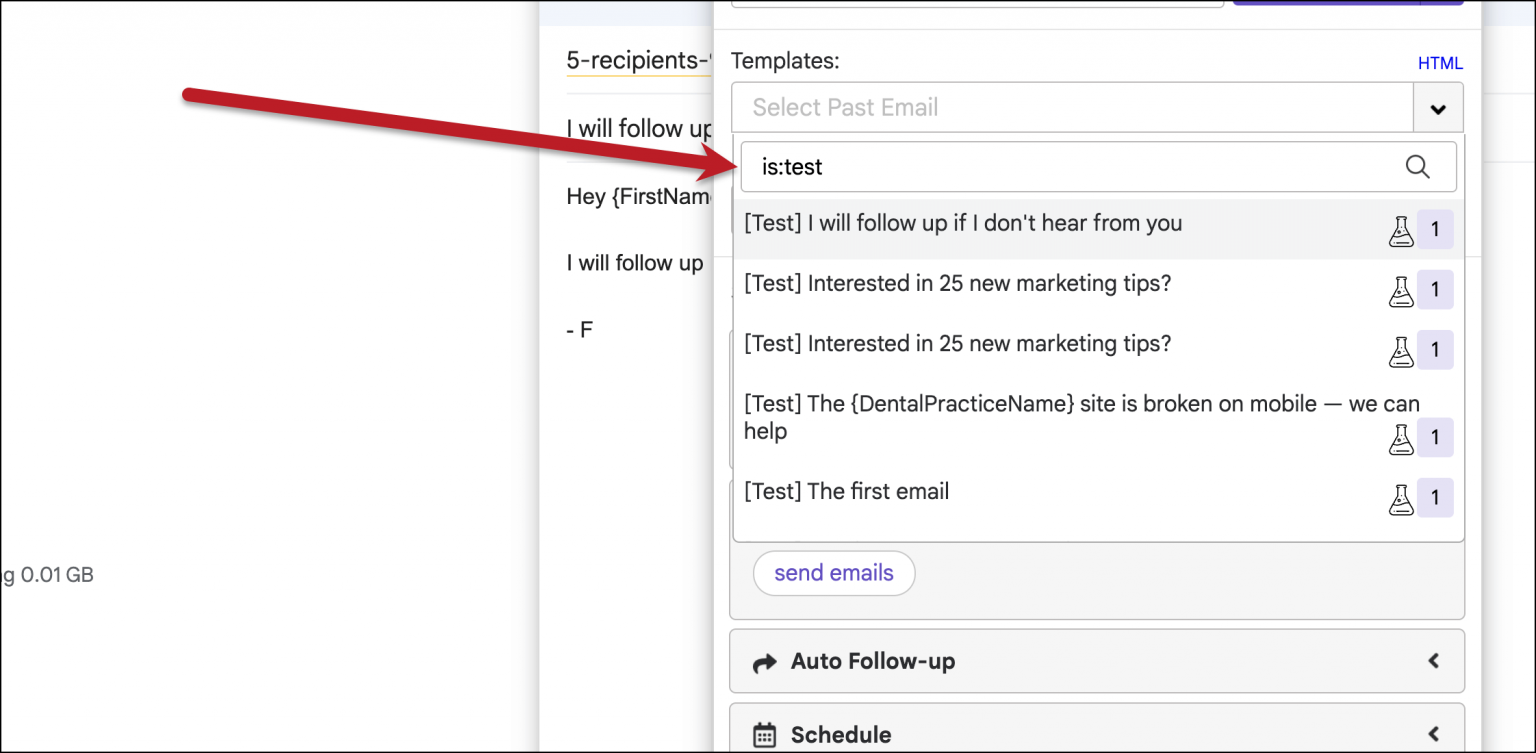The image size is (1536, 753).
Task: Select the {DentalPracticeName} broken site template
Action: 1000,417
